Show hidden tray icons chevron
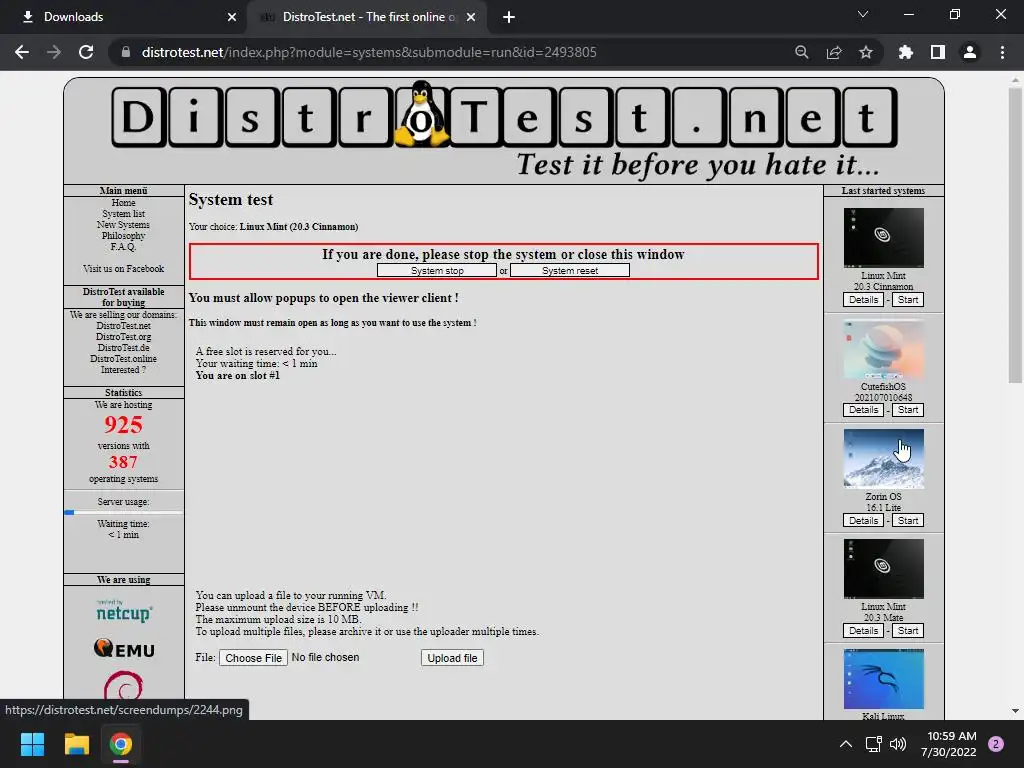The image size is (1024, 768). (846, 744)
